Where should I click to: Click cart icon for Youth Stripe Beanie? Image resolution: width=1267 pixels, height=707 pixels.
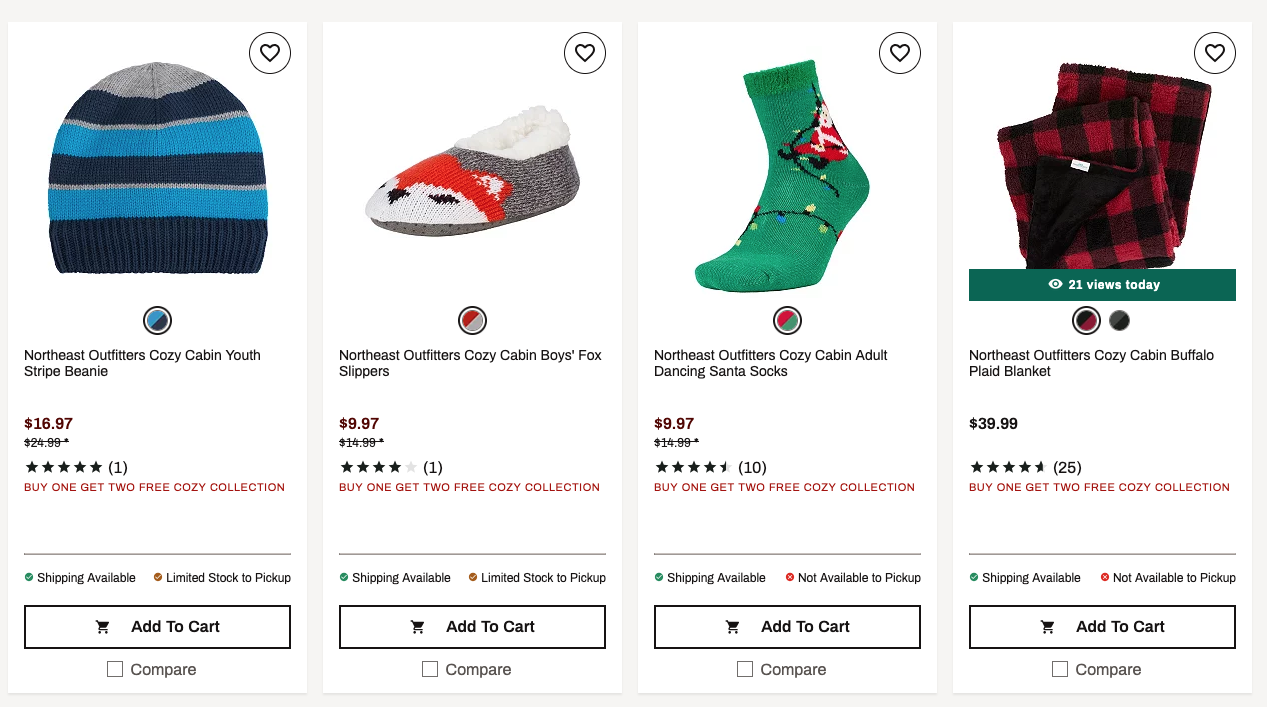coord(103,627)
